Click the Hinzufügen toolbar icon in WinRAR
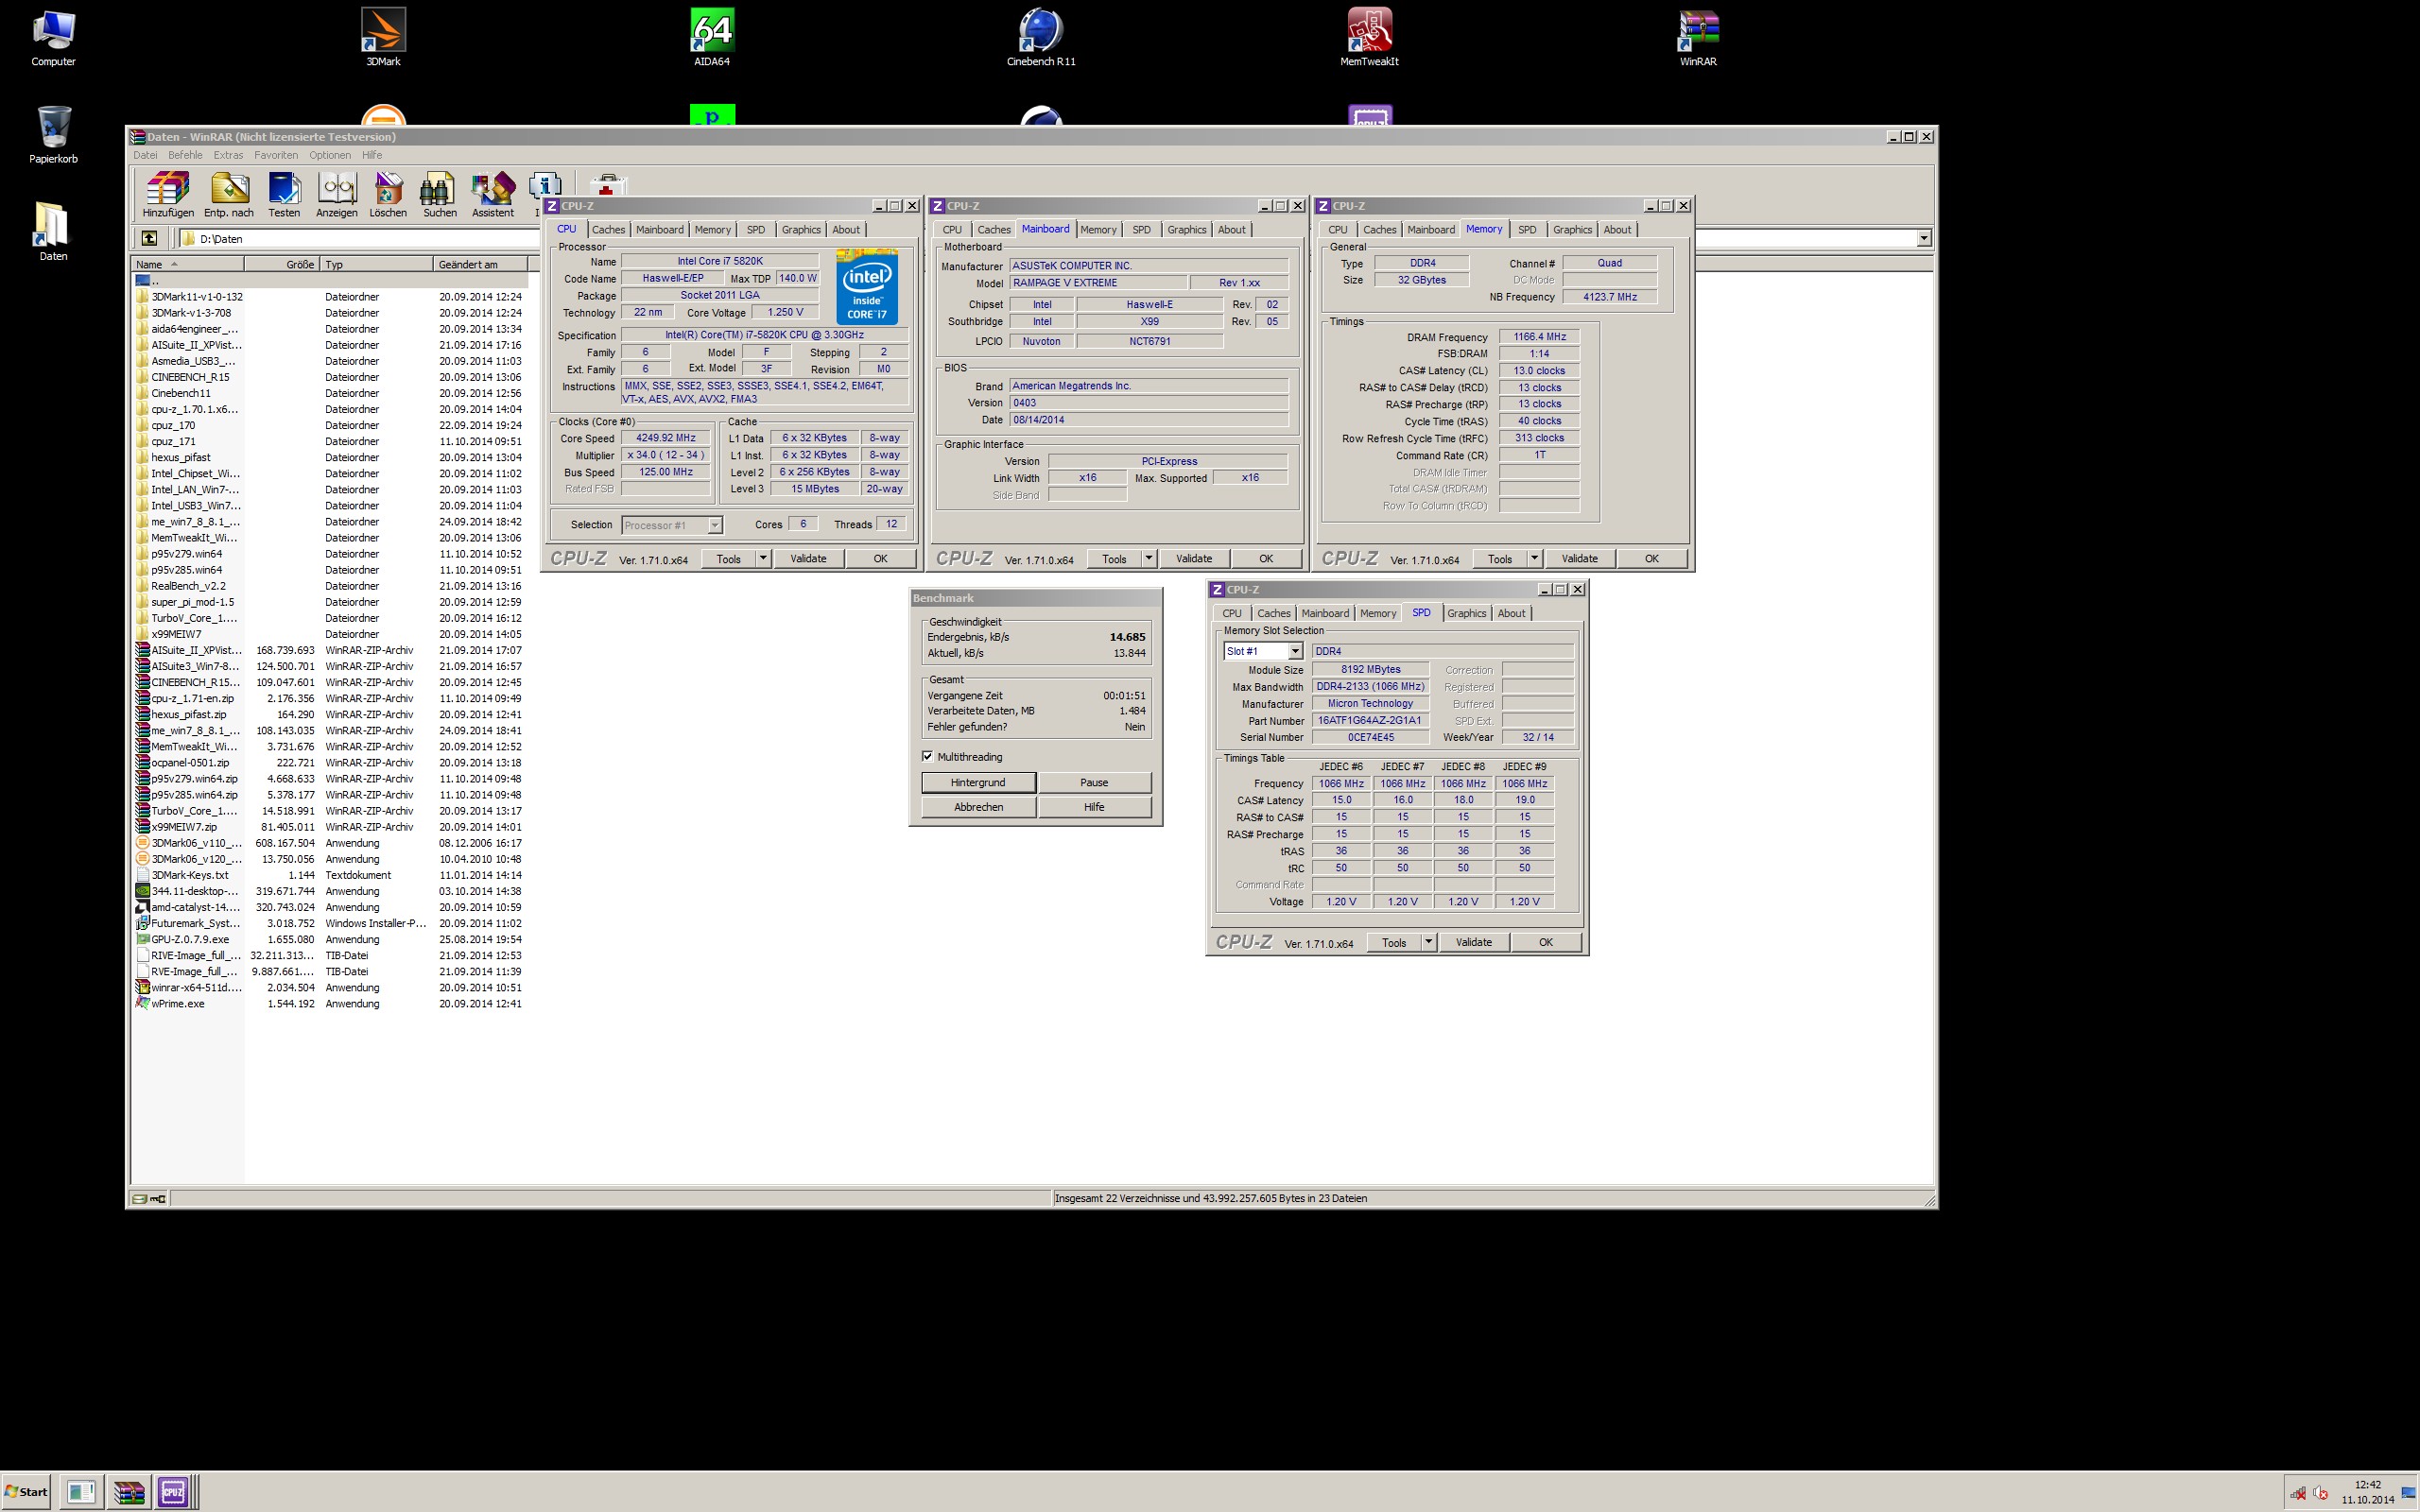This screenshot has height=1512, width=2420. click(x=168, y=195)
